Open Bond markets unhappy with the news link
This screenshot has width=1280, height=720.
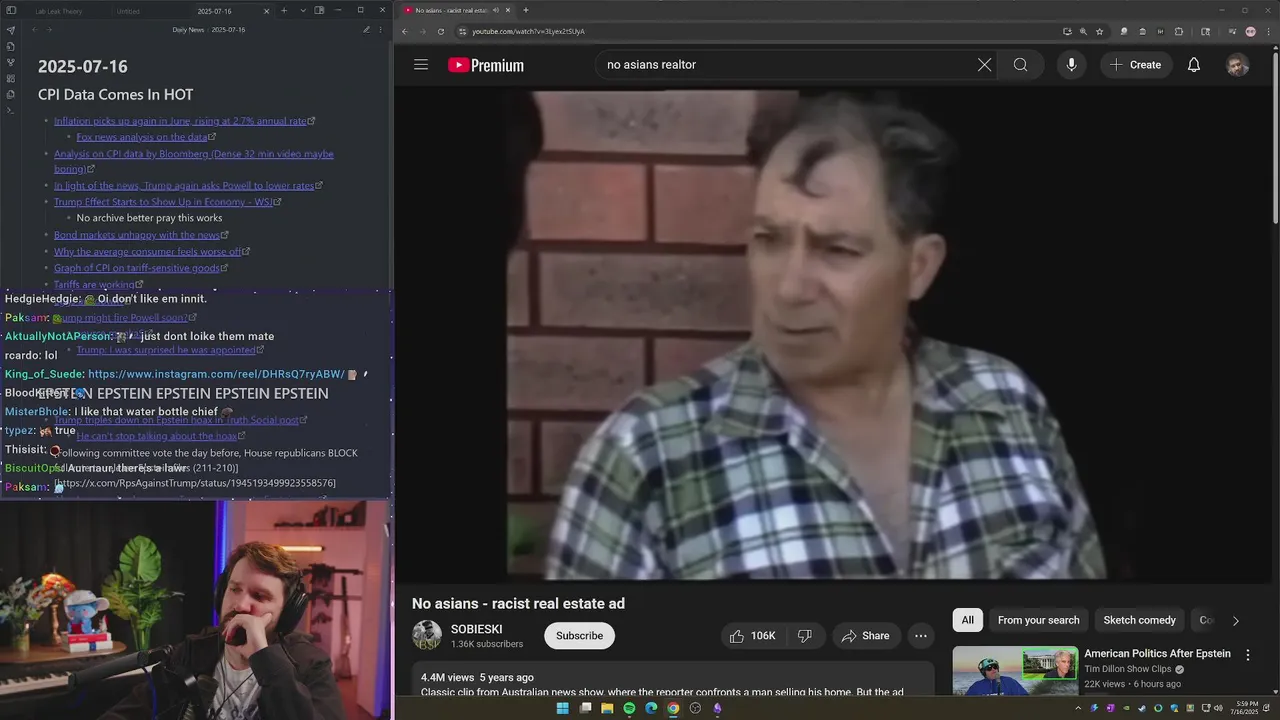(137, 235)
